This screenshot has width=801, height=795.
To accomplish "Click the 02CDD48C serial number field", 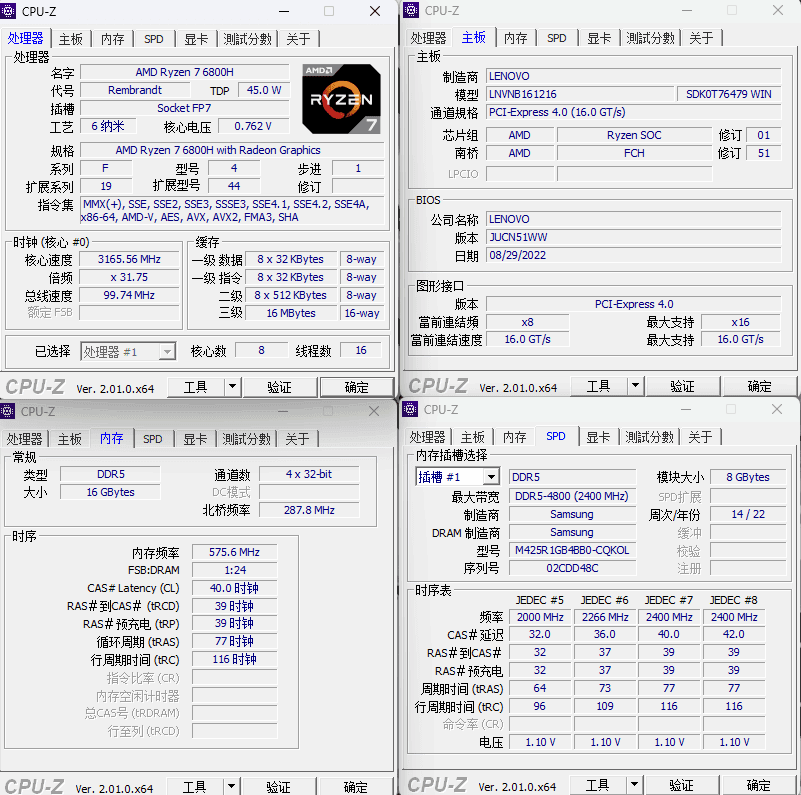I will click(572, 568).
